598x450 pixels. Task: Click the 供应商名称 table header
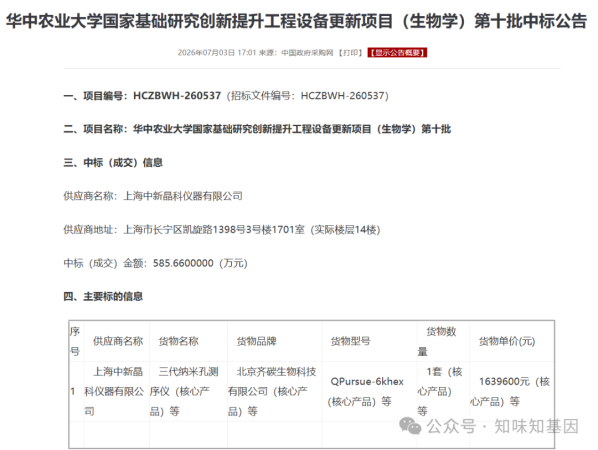[118, 341]
